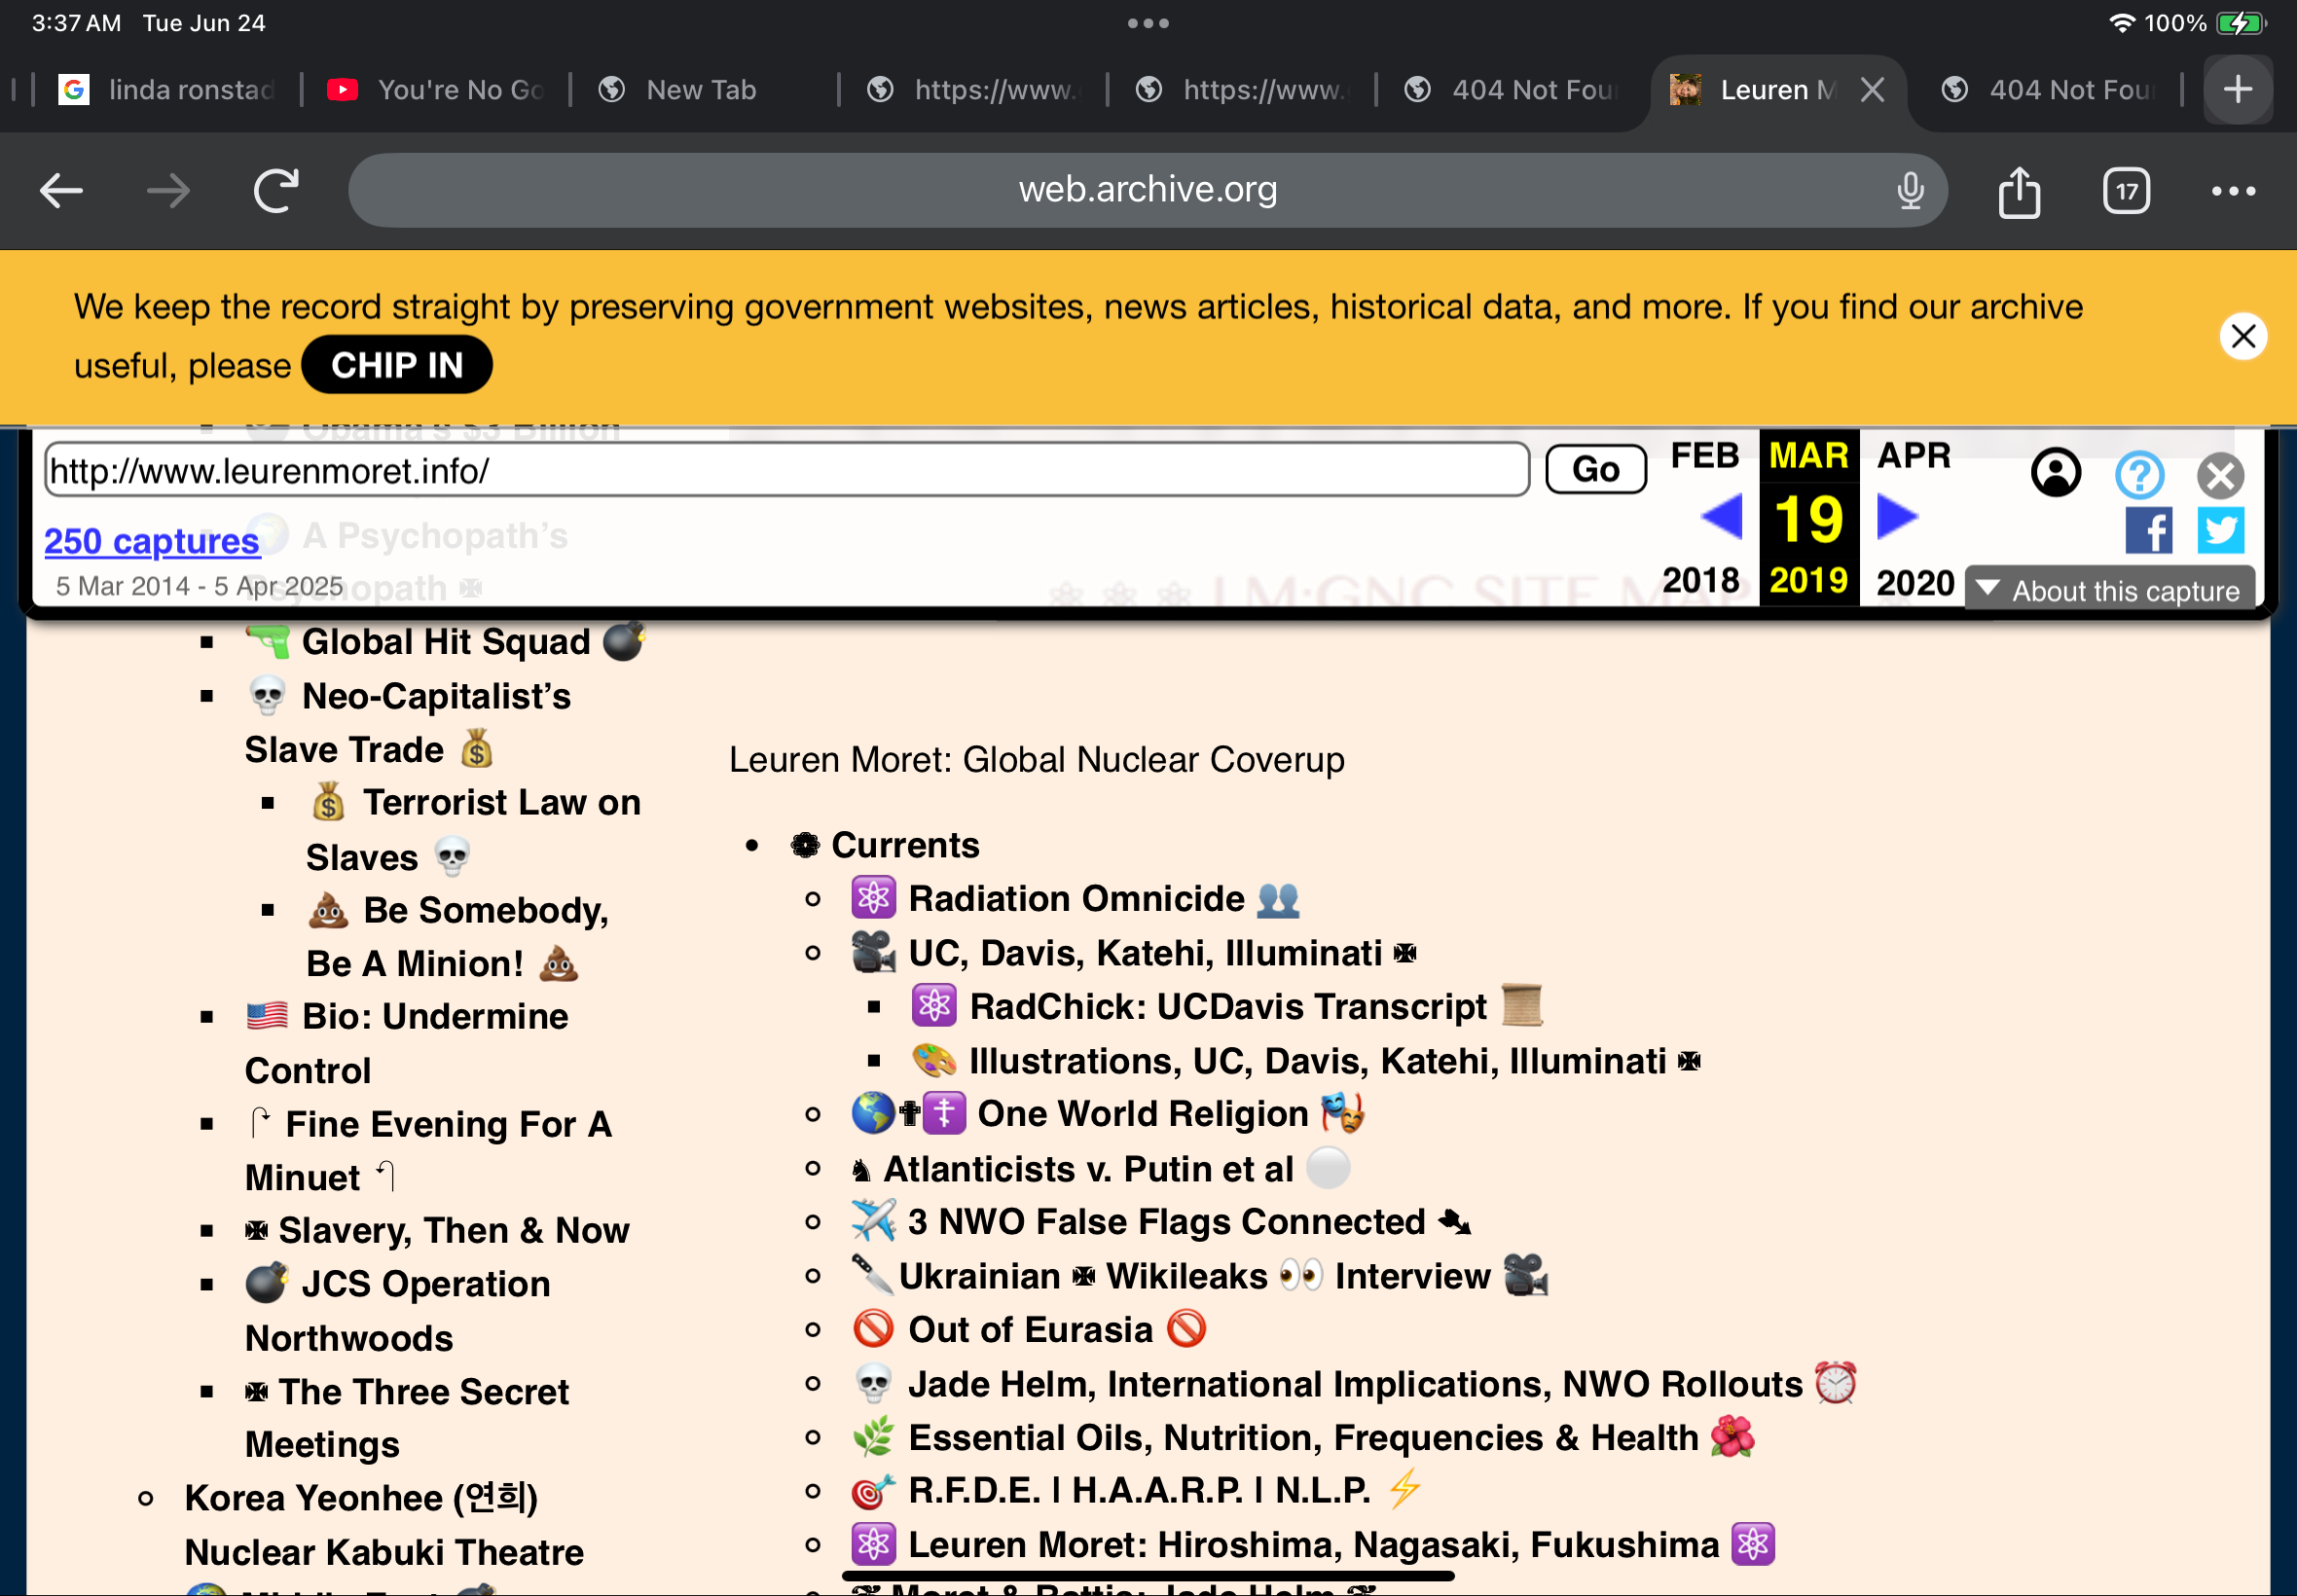This screenshot has height=1596, width=2297.
Task: Open Ukrainian Wikileaks Interview link
Action: (x=1199, y=1276)
